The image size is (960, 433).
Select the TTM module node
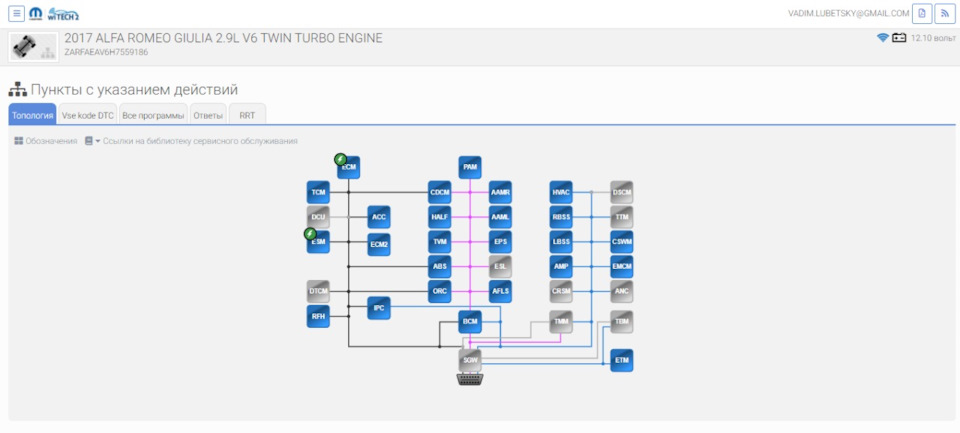[x=622, y=217]
